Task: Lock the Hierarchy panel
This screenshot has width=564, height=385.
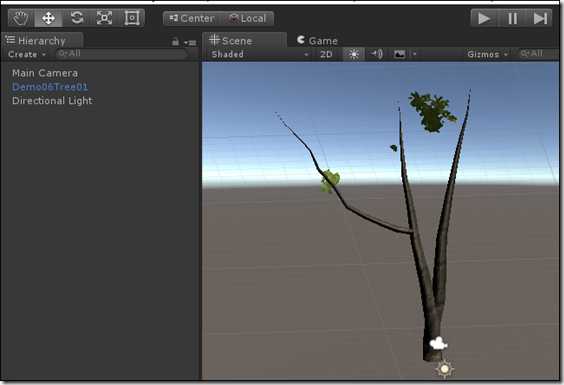Action: pos(175,42)
